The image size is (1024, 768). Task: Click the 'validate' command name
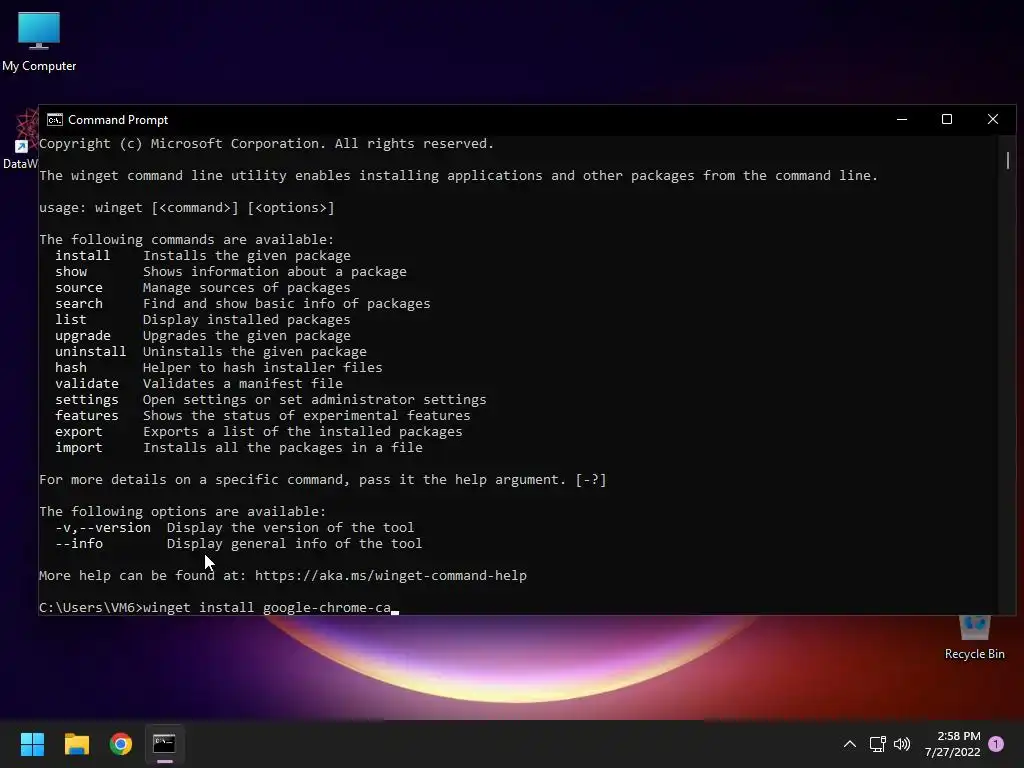(x=87, y=383)
